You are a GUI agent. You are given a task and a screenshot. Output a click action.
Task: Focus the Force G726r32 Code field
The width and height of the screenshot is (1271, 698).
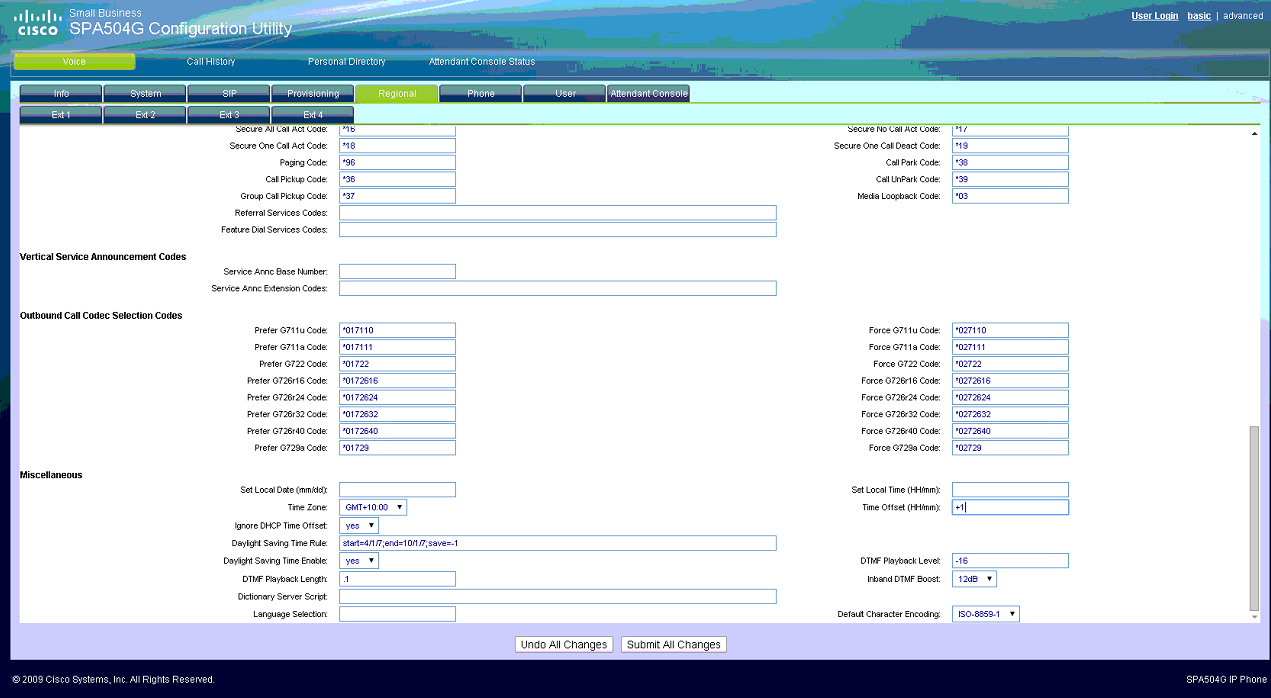pos(1010,414)
